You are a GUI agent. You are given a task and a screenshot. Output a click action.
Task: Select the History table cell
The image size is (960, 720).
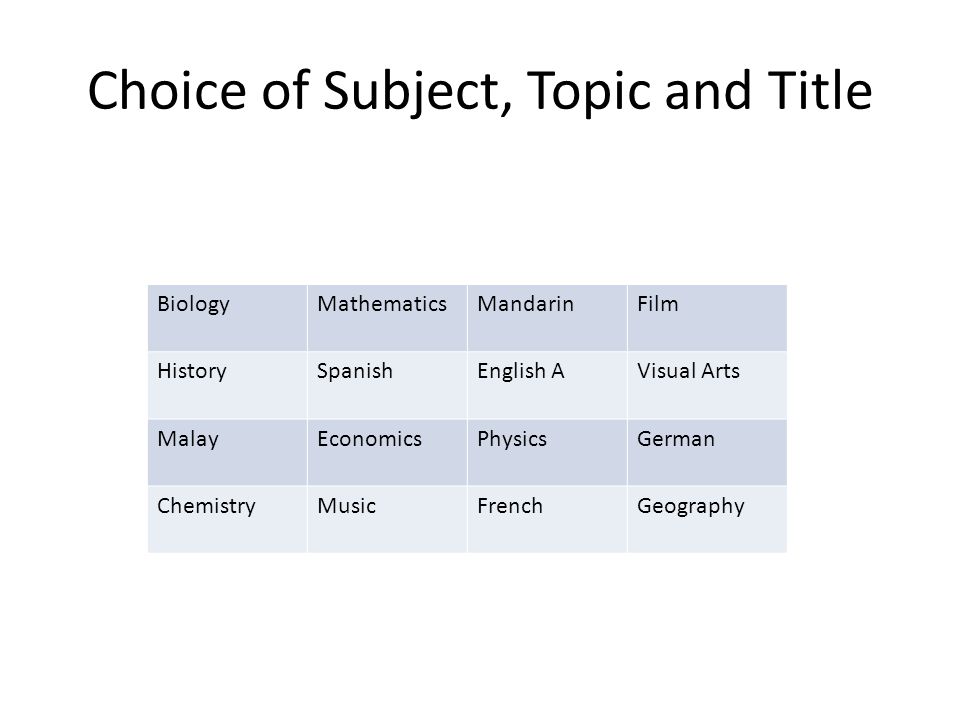pyautogui.click(x=227, y=385)
